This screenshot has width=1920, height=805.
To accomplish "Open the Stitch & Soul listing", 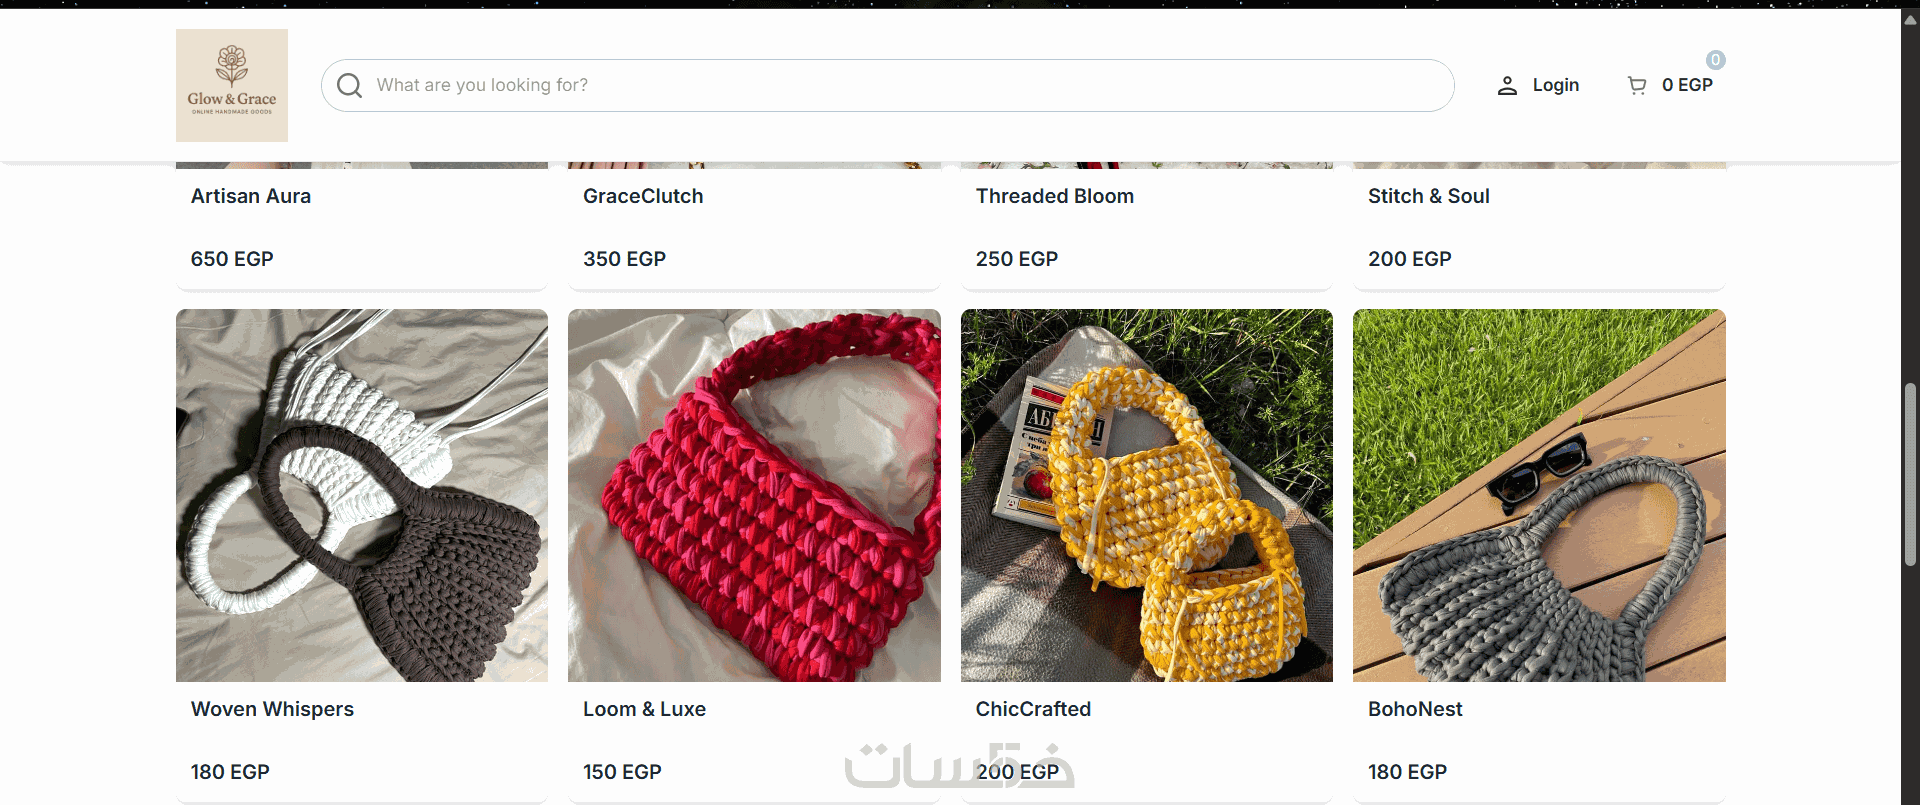I will point(1429,196).
